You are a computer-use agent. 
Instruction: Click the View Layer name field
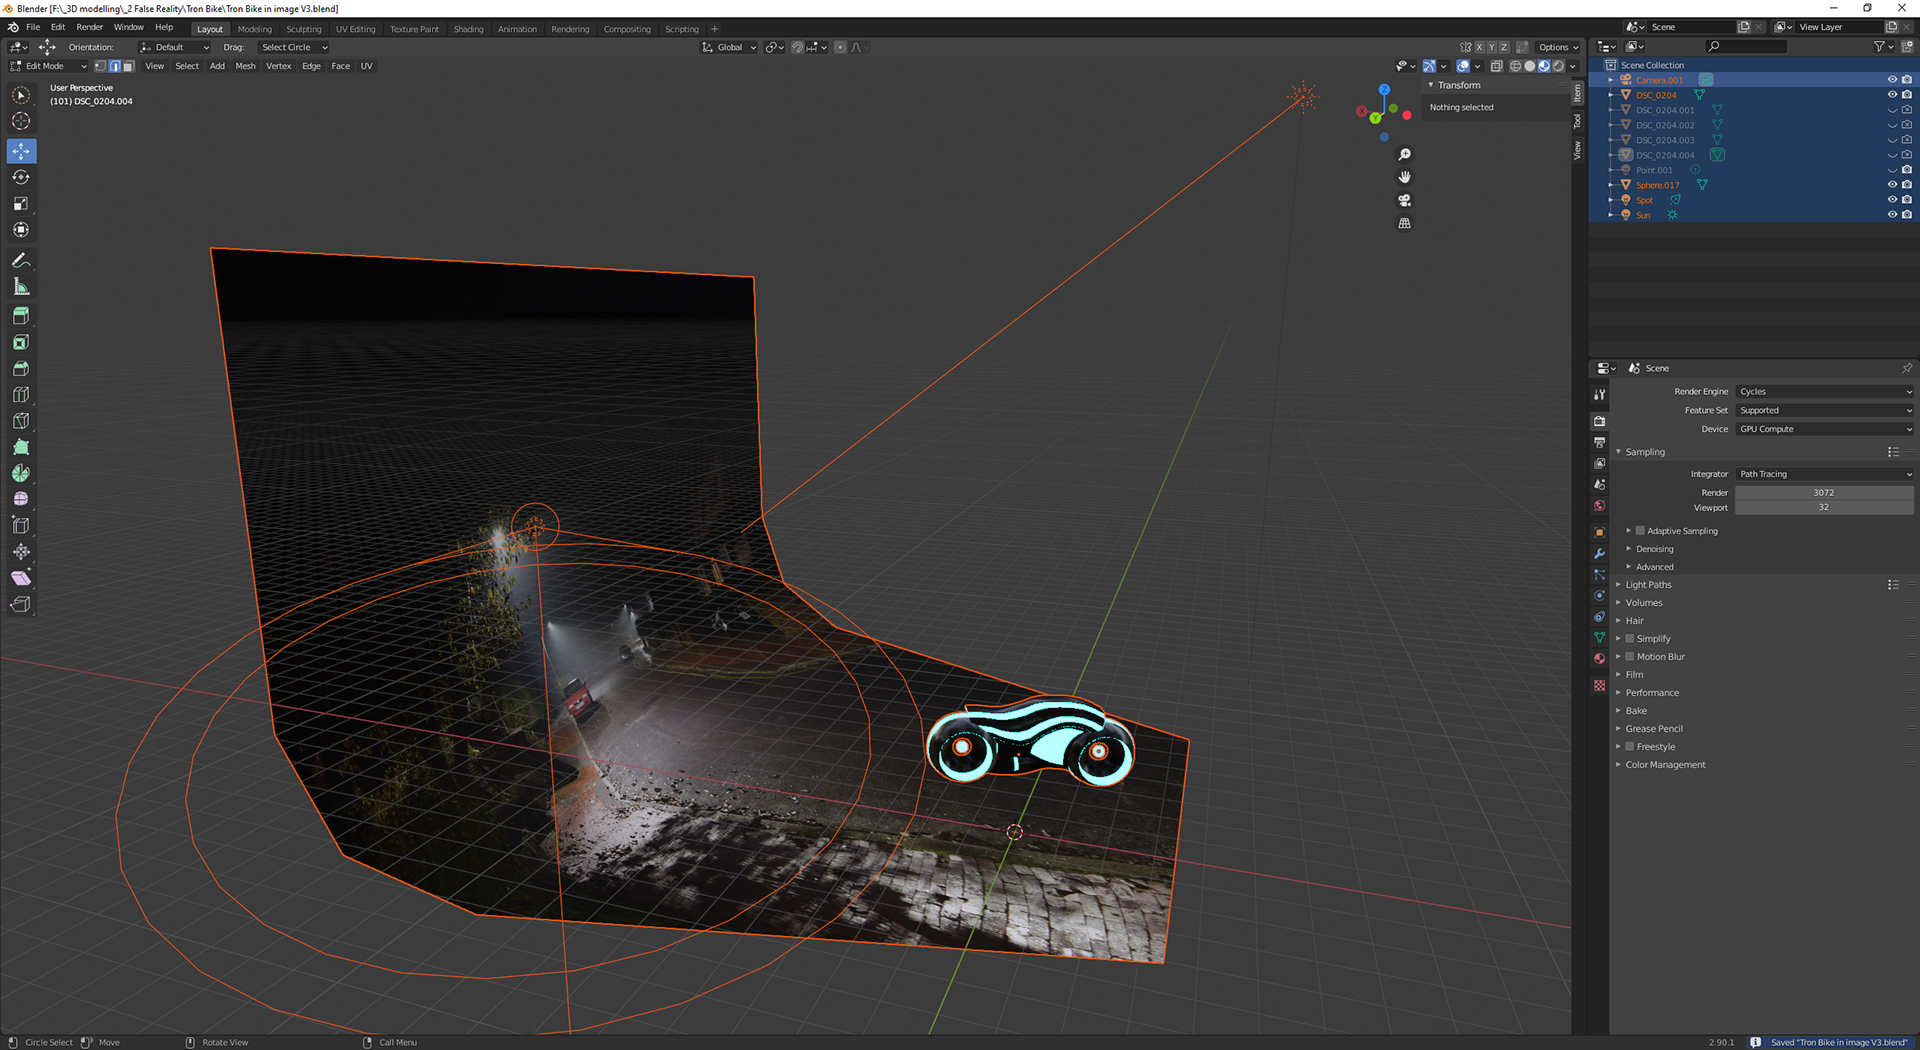click(1838, 27)
